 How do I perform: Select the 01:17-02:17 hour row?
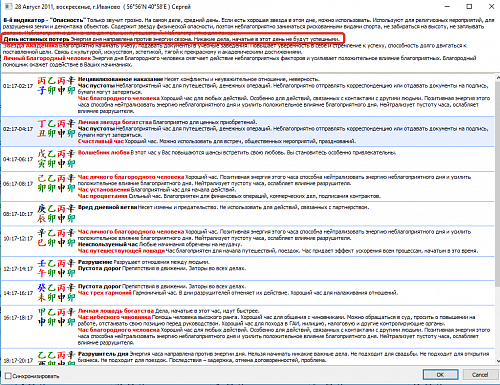click(x=248, y=95)
